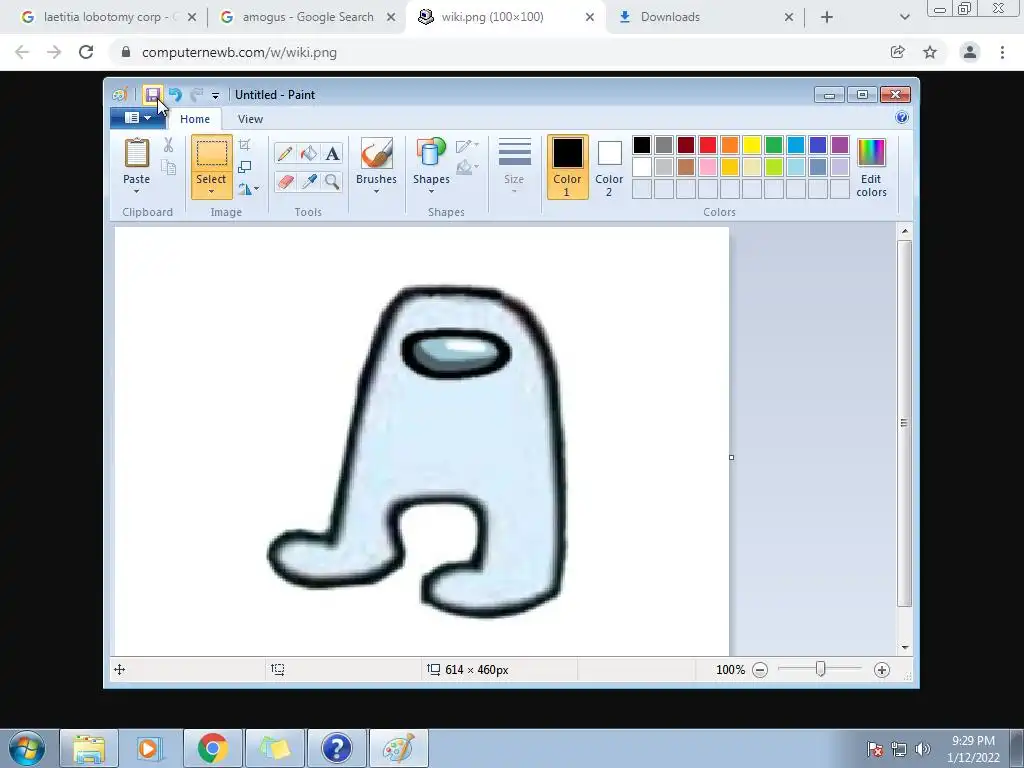
Task: Click the Crop icon in Image group
Action: [x=245, y=145]
